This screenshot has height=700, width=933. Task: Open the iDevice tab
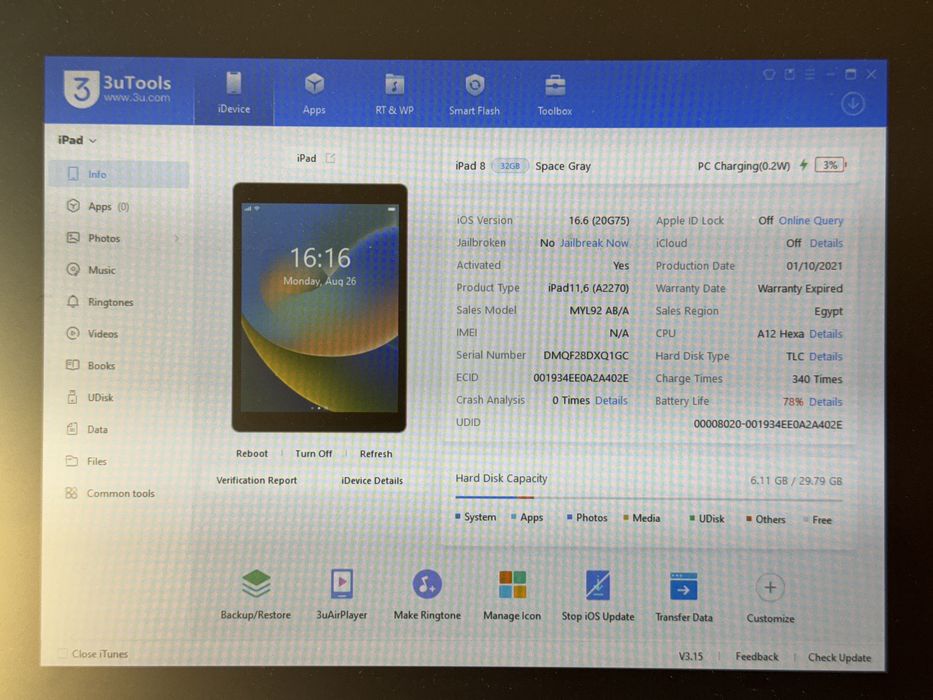coord(234,93)
